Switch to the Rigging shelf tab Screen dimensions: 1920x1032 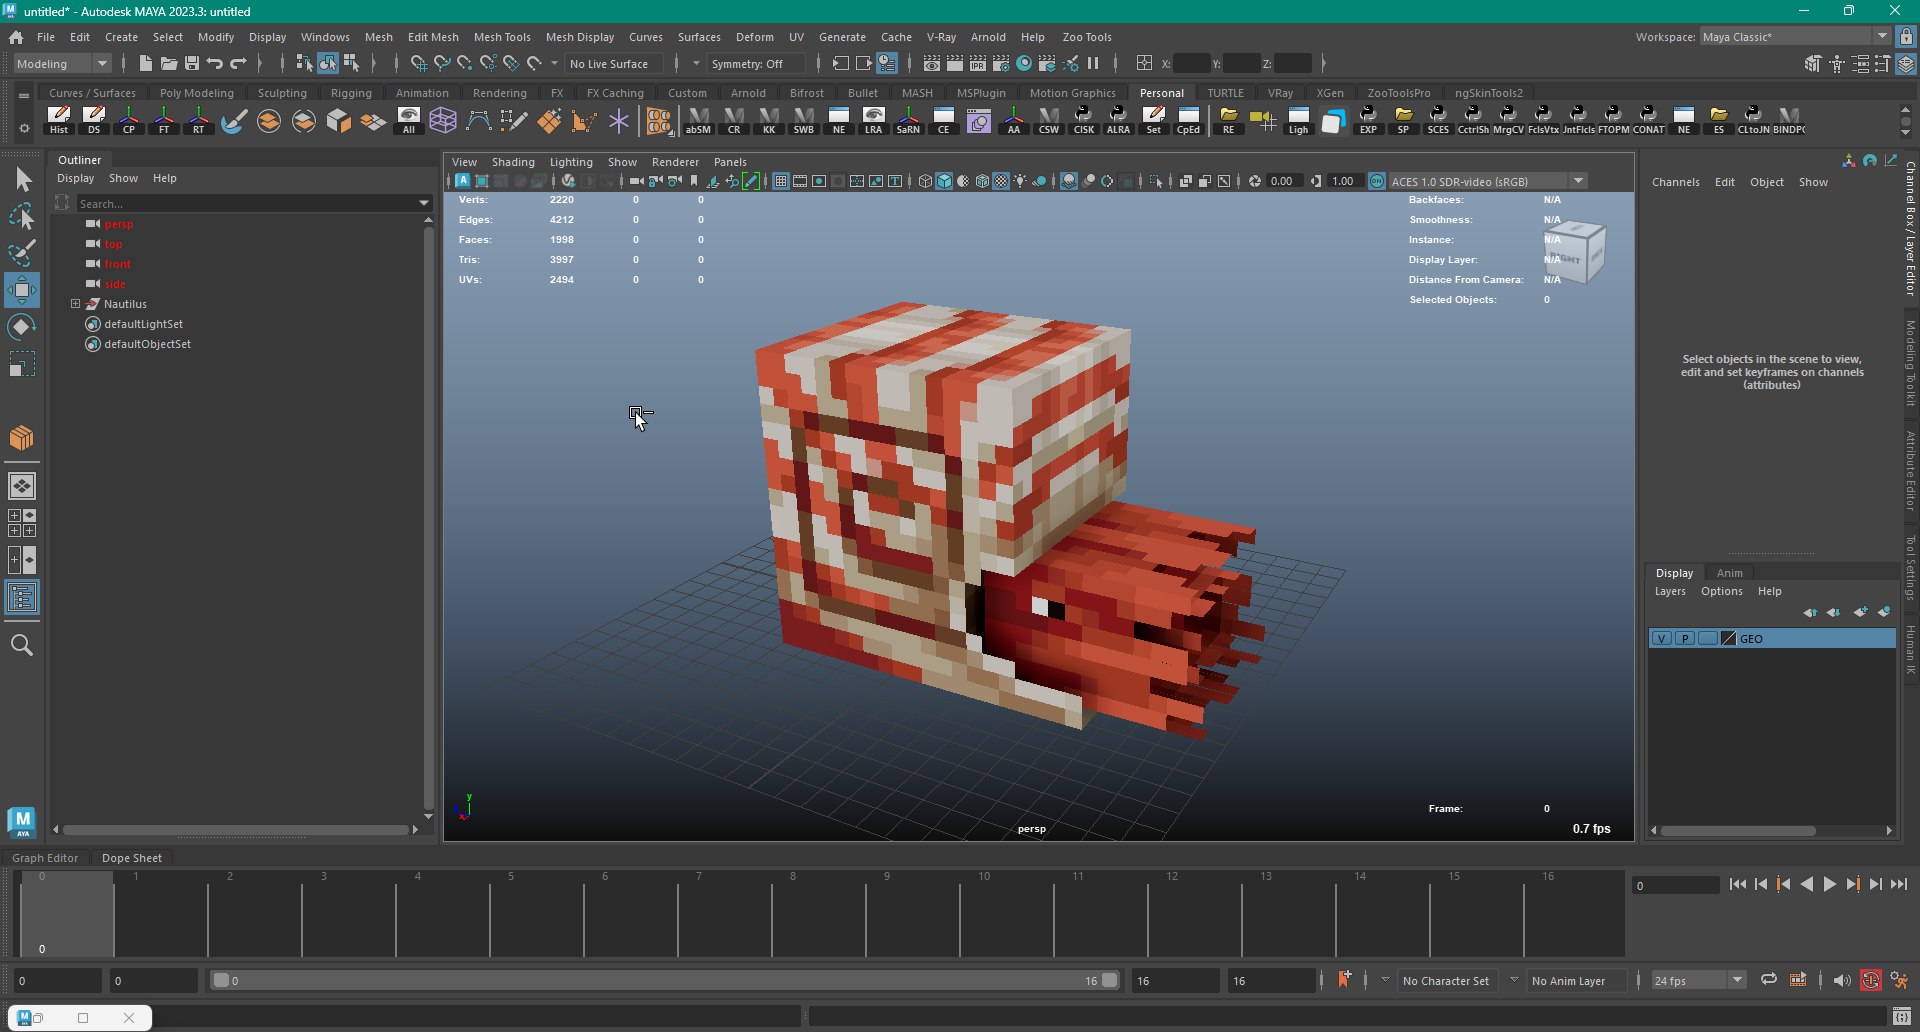coord(351,93)
